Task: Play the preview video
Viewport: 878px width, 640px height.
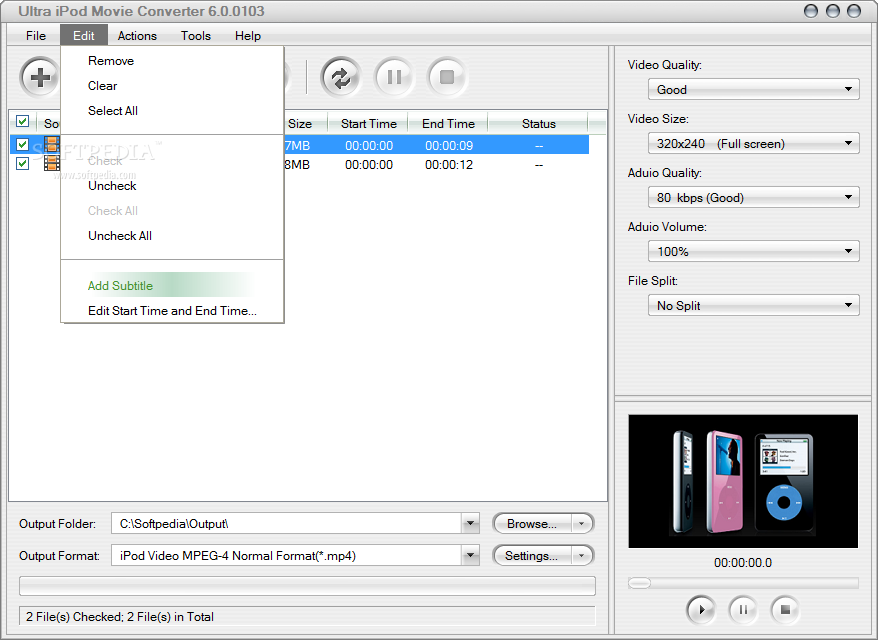Action: [701, 609]
